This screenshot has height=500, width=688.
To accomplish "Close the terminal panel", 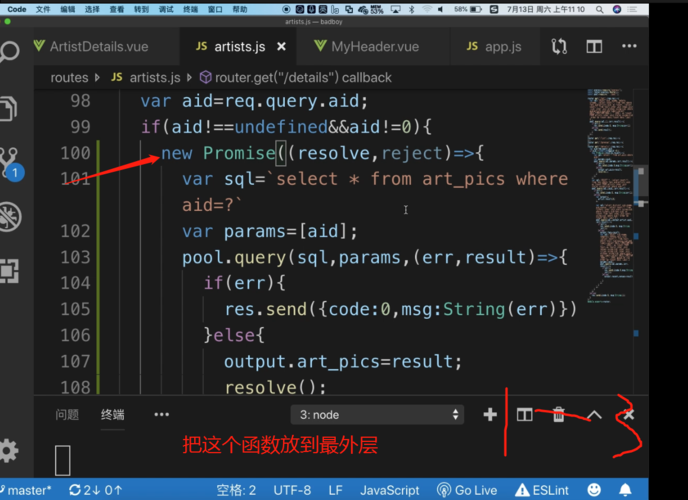I will point(629,414).
